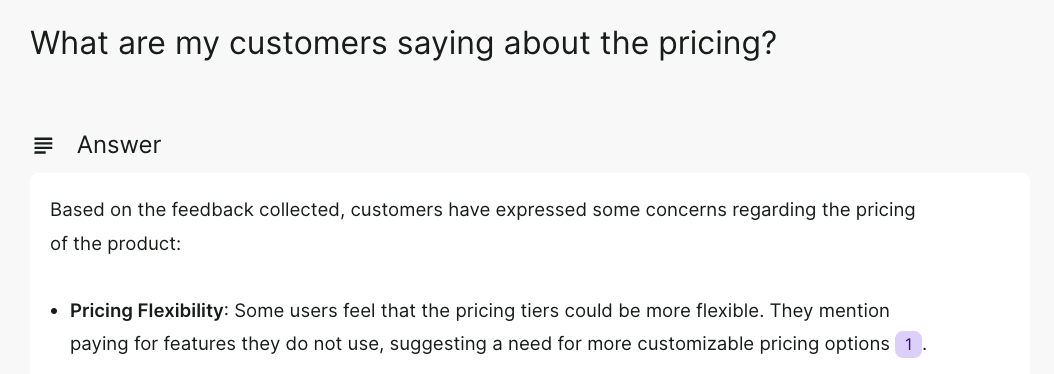Click the question title about pricing
Viewport: 1054px width, 374px height.
click(x=403, y=43)
